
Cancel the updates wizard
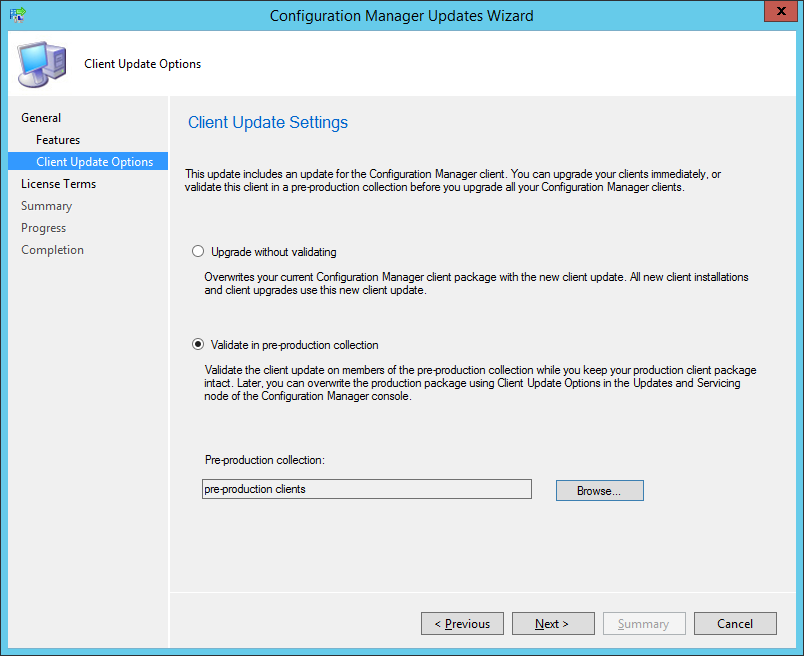pyautogui.click(x=735, y=623)
